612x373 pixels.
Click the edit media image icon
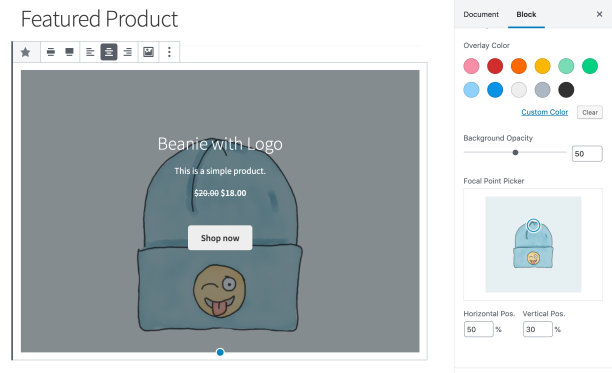tap(148, 52)
